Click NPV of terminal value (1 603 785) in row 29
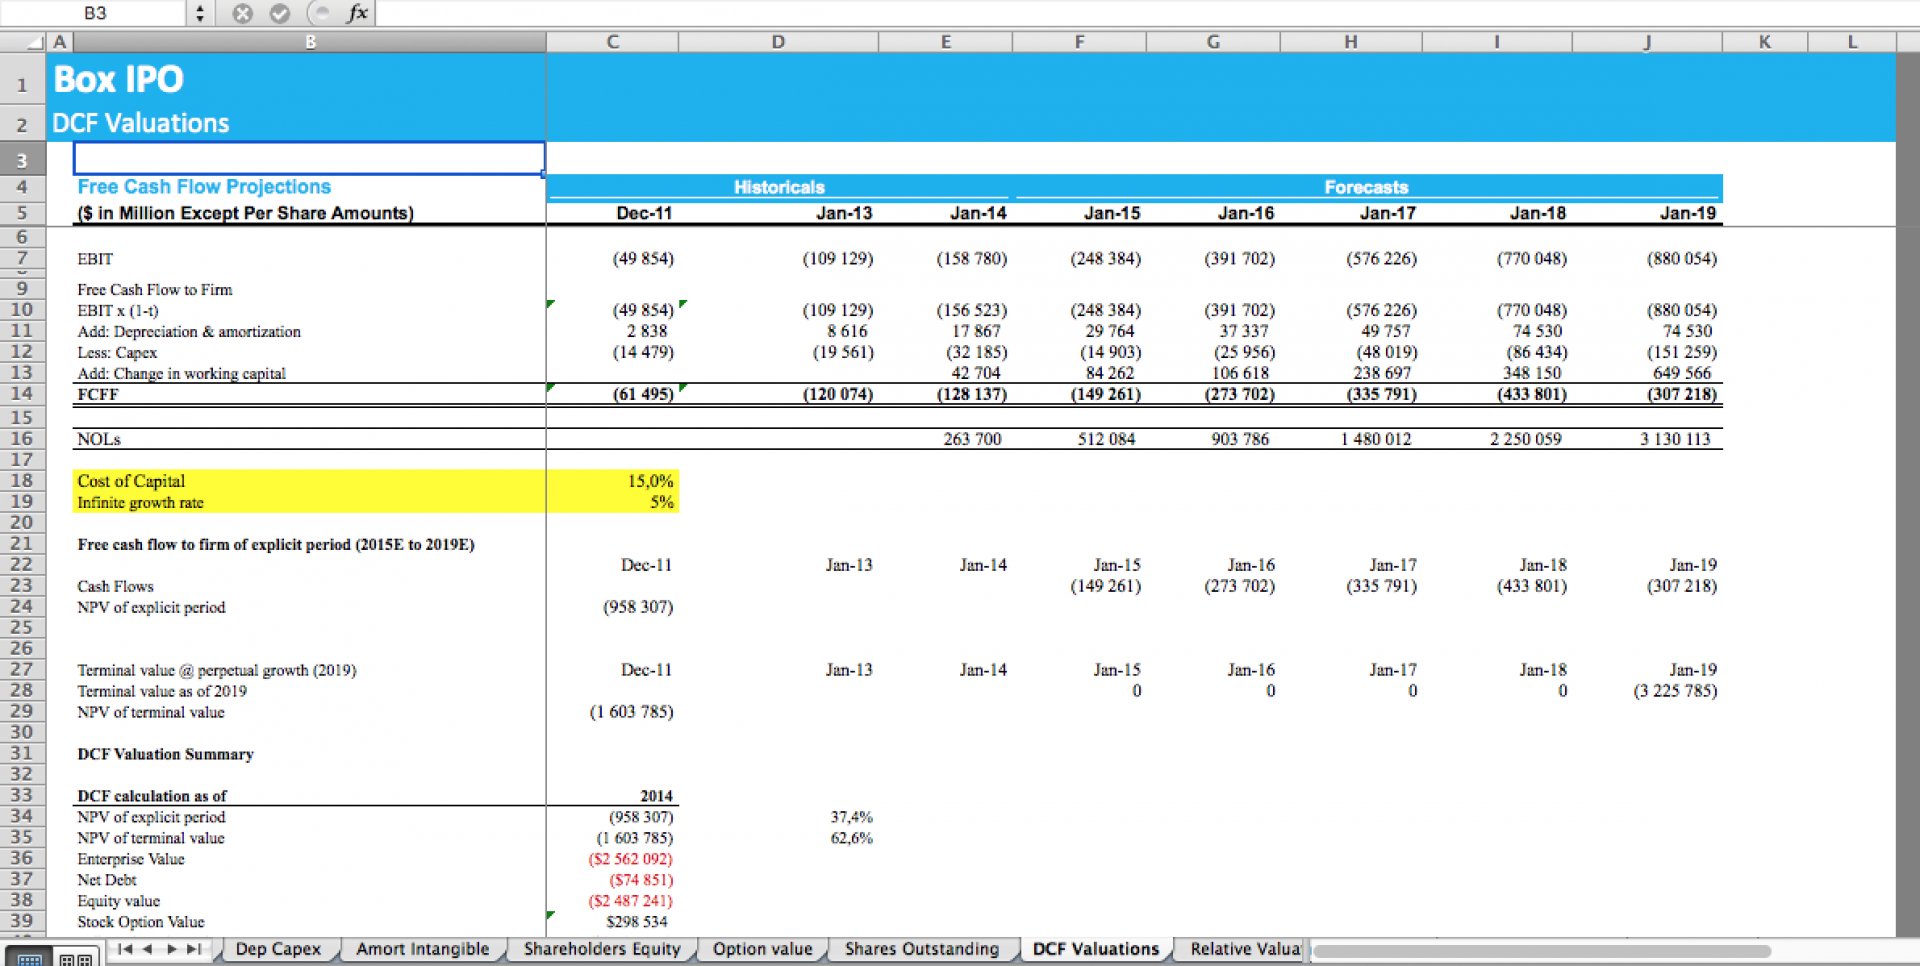The width and height of the screenshot is (1920, 966). click(631, 712)
